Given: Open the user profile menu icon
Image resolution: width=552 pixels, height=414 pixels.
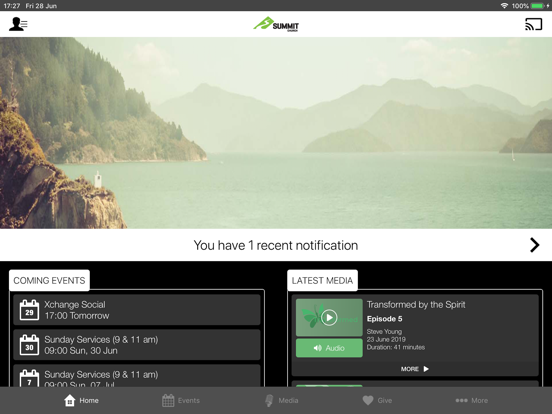Looking at the screenshot, I should [x=18, y=24].
